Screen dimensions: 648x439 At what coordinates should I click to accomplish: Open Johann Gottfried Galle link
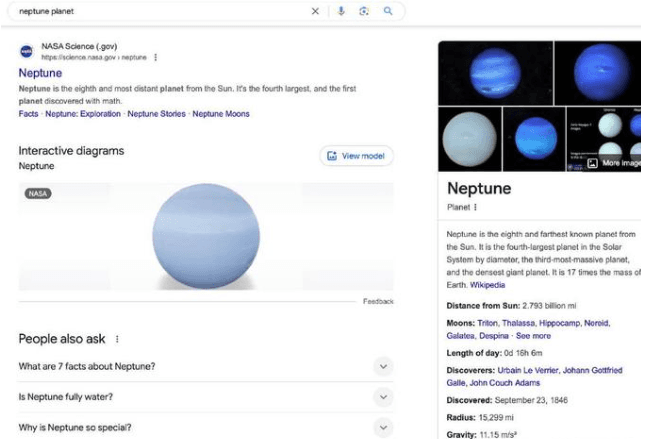534,376
